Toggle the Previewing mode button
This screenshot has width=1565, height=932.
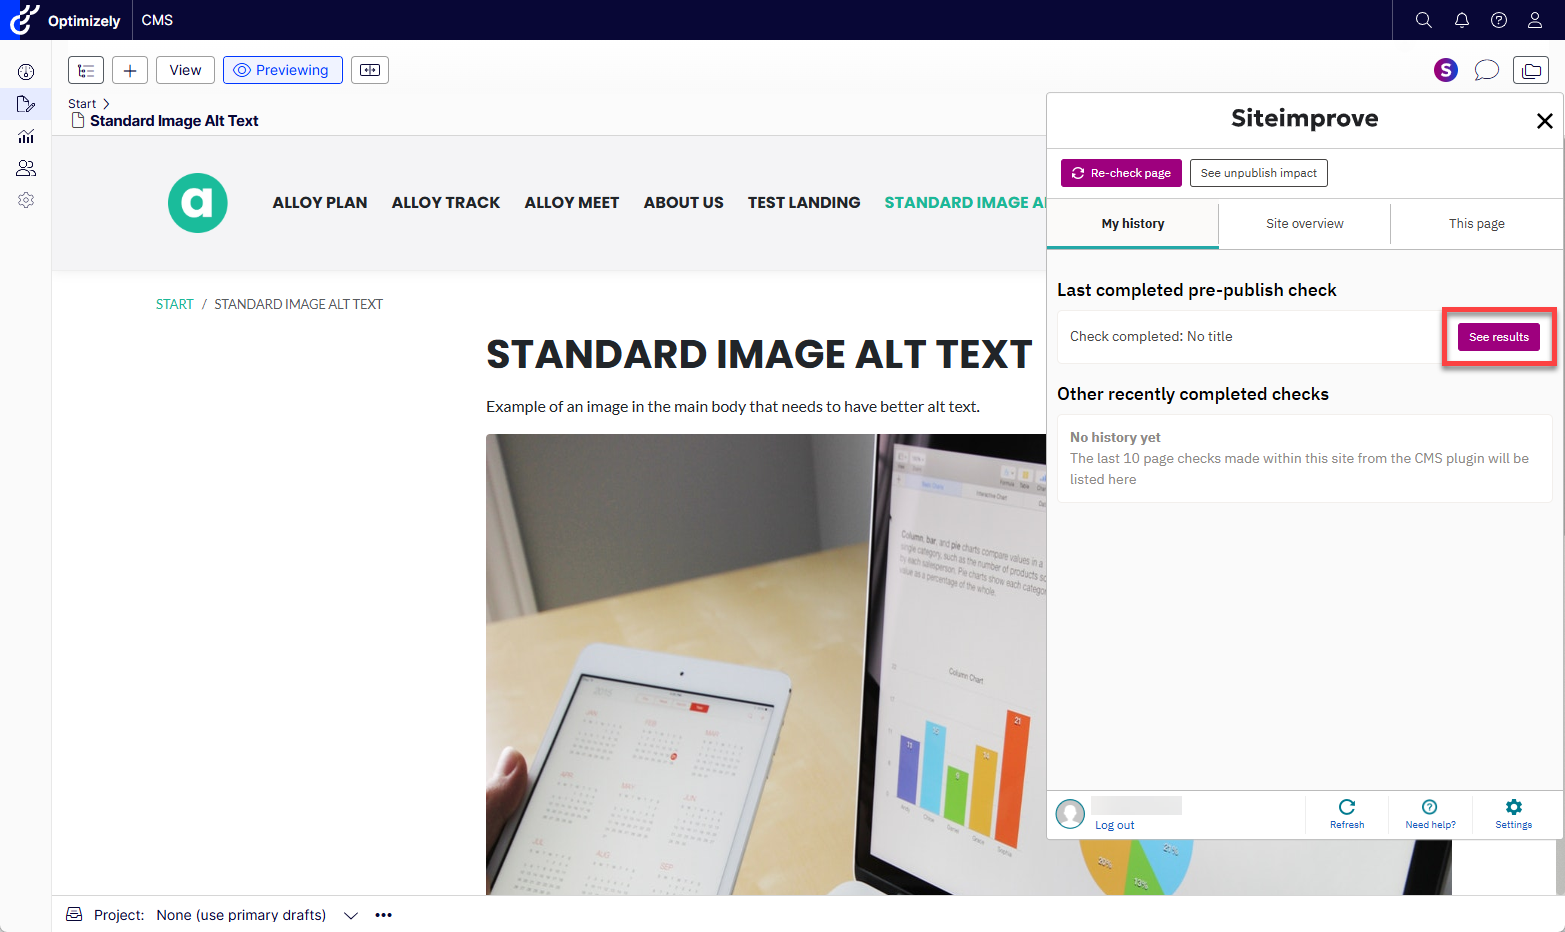coord(283,70)
